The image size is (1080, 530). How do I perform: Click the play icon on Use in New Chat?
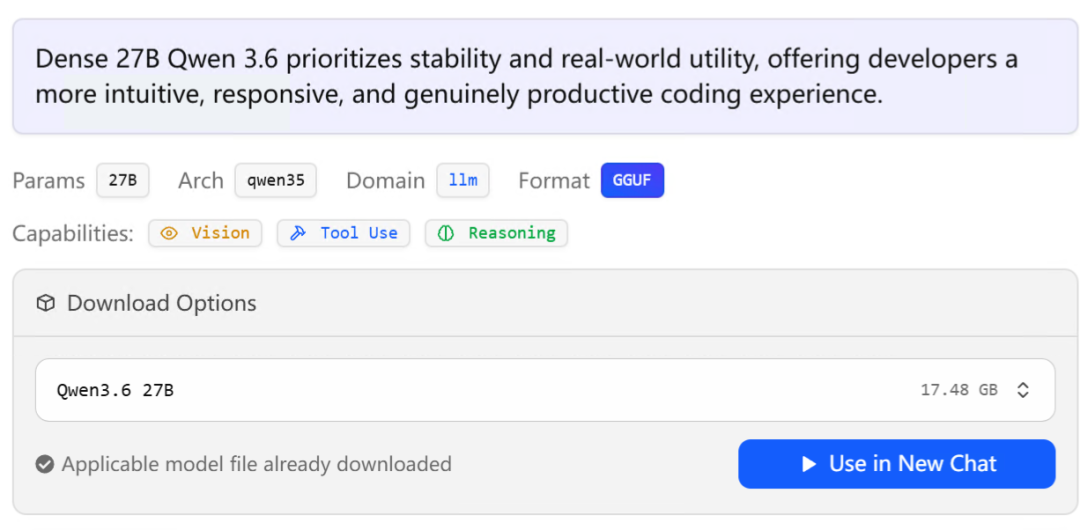809,464
